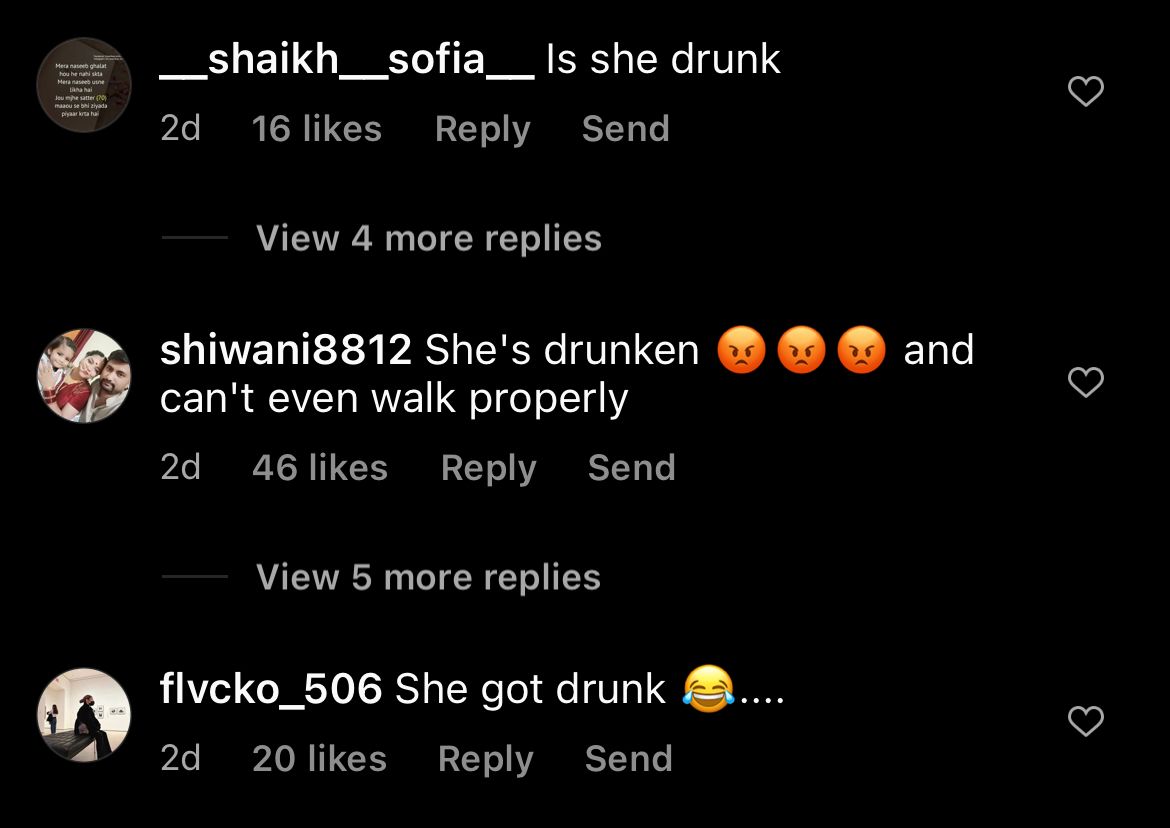The width and height of the screenshot is (1170, 828).
Task: View the 16 likes list
Action: coord(316,128)
